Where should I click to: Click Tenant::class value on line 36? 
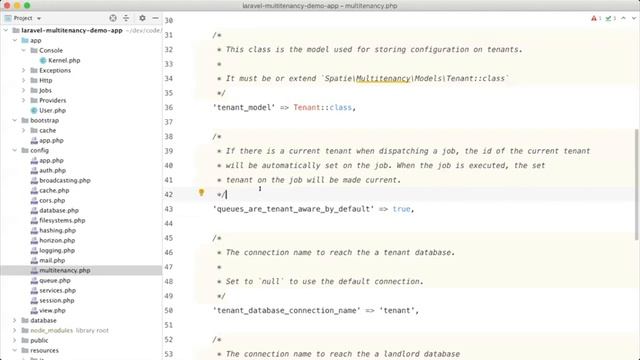click(x=322, y=107)
